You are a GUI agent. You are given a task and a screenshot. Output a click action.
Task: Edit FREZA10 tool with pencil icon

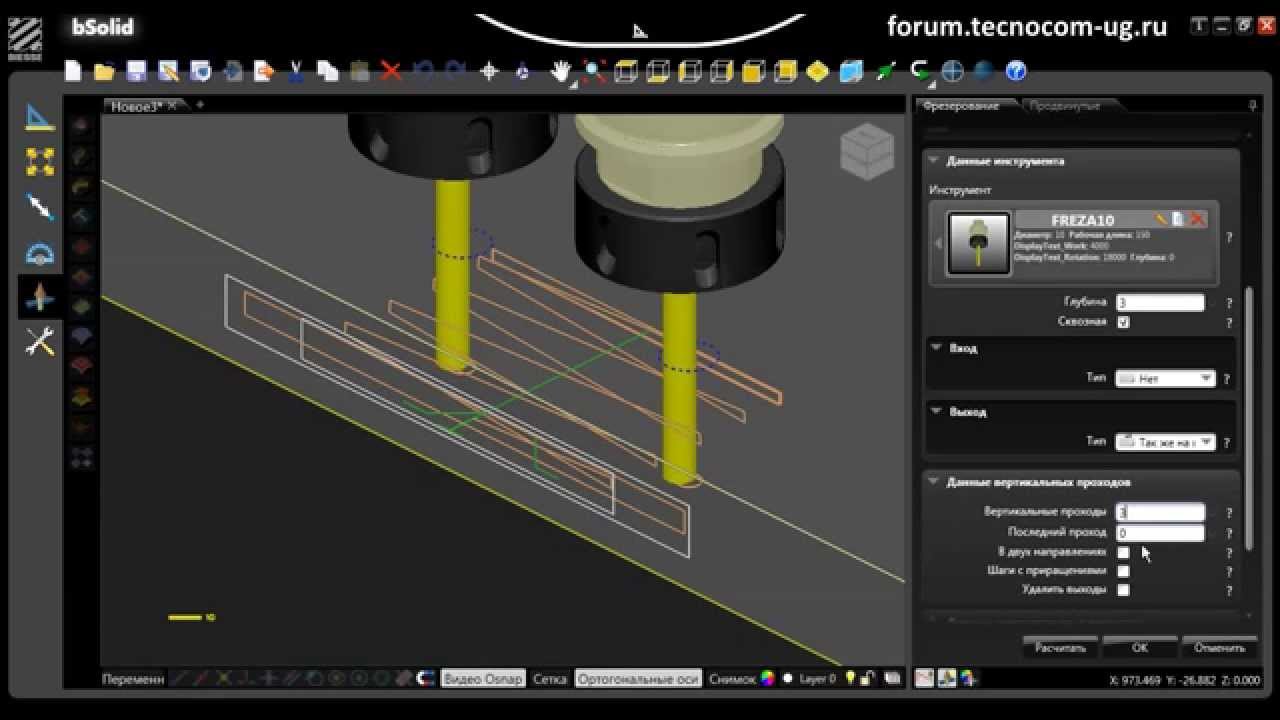(x=1160, y=219)
